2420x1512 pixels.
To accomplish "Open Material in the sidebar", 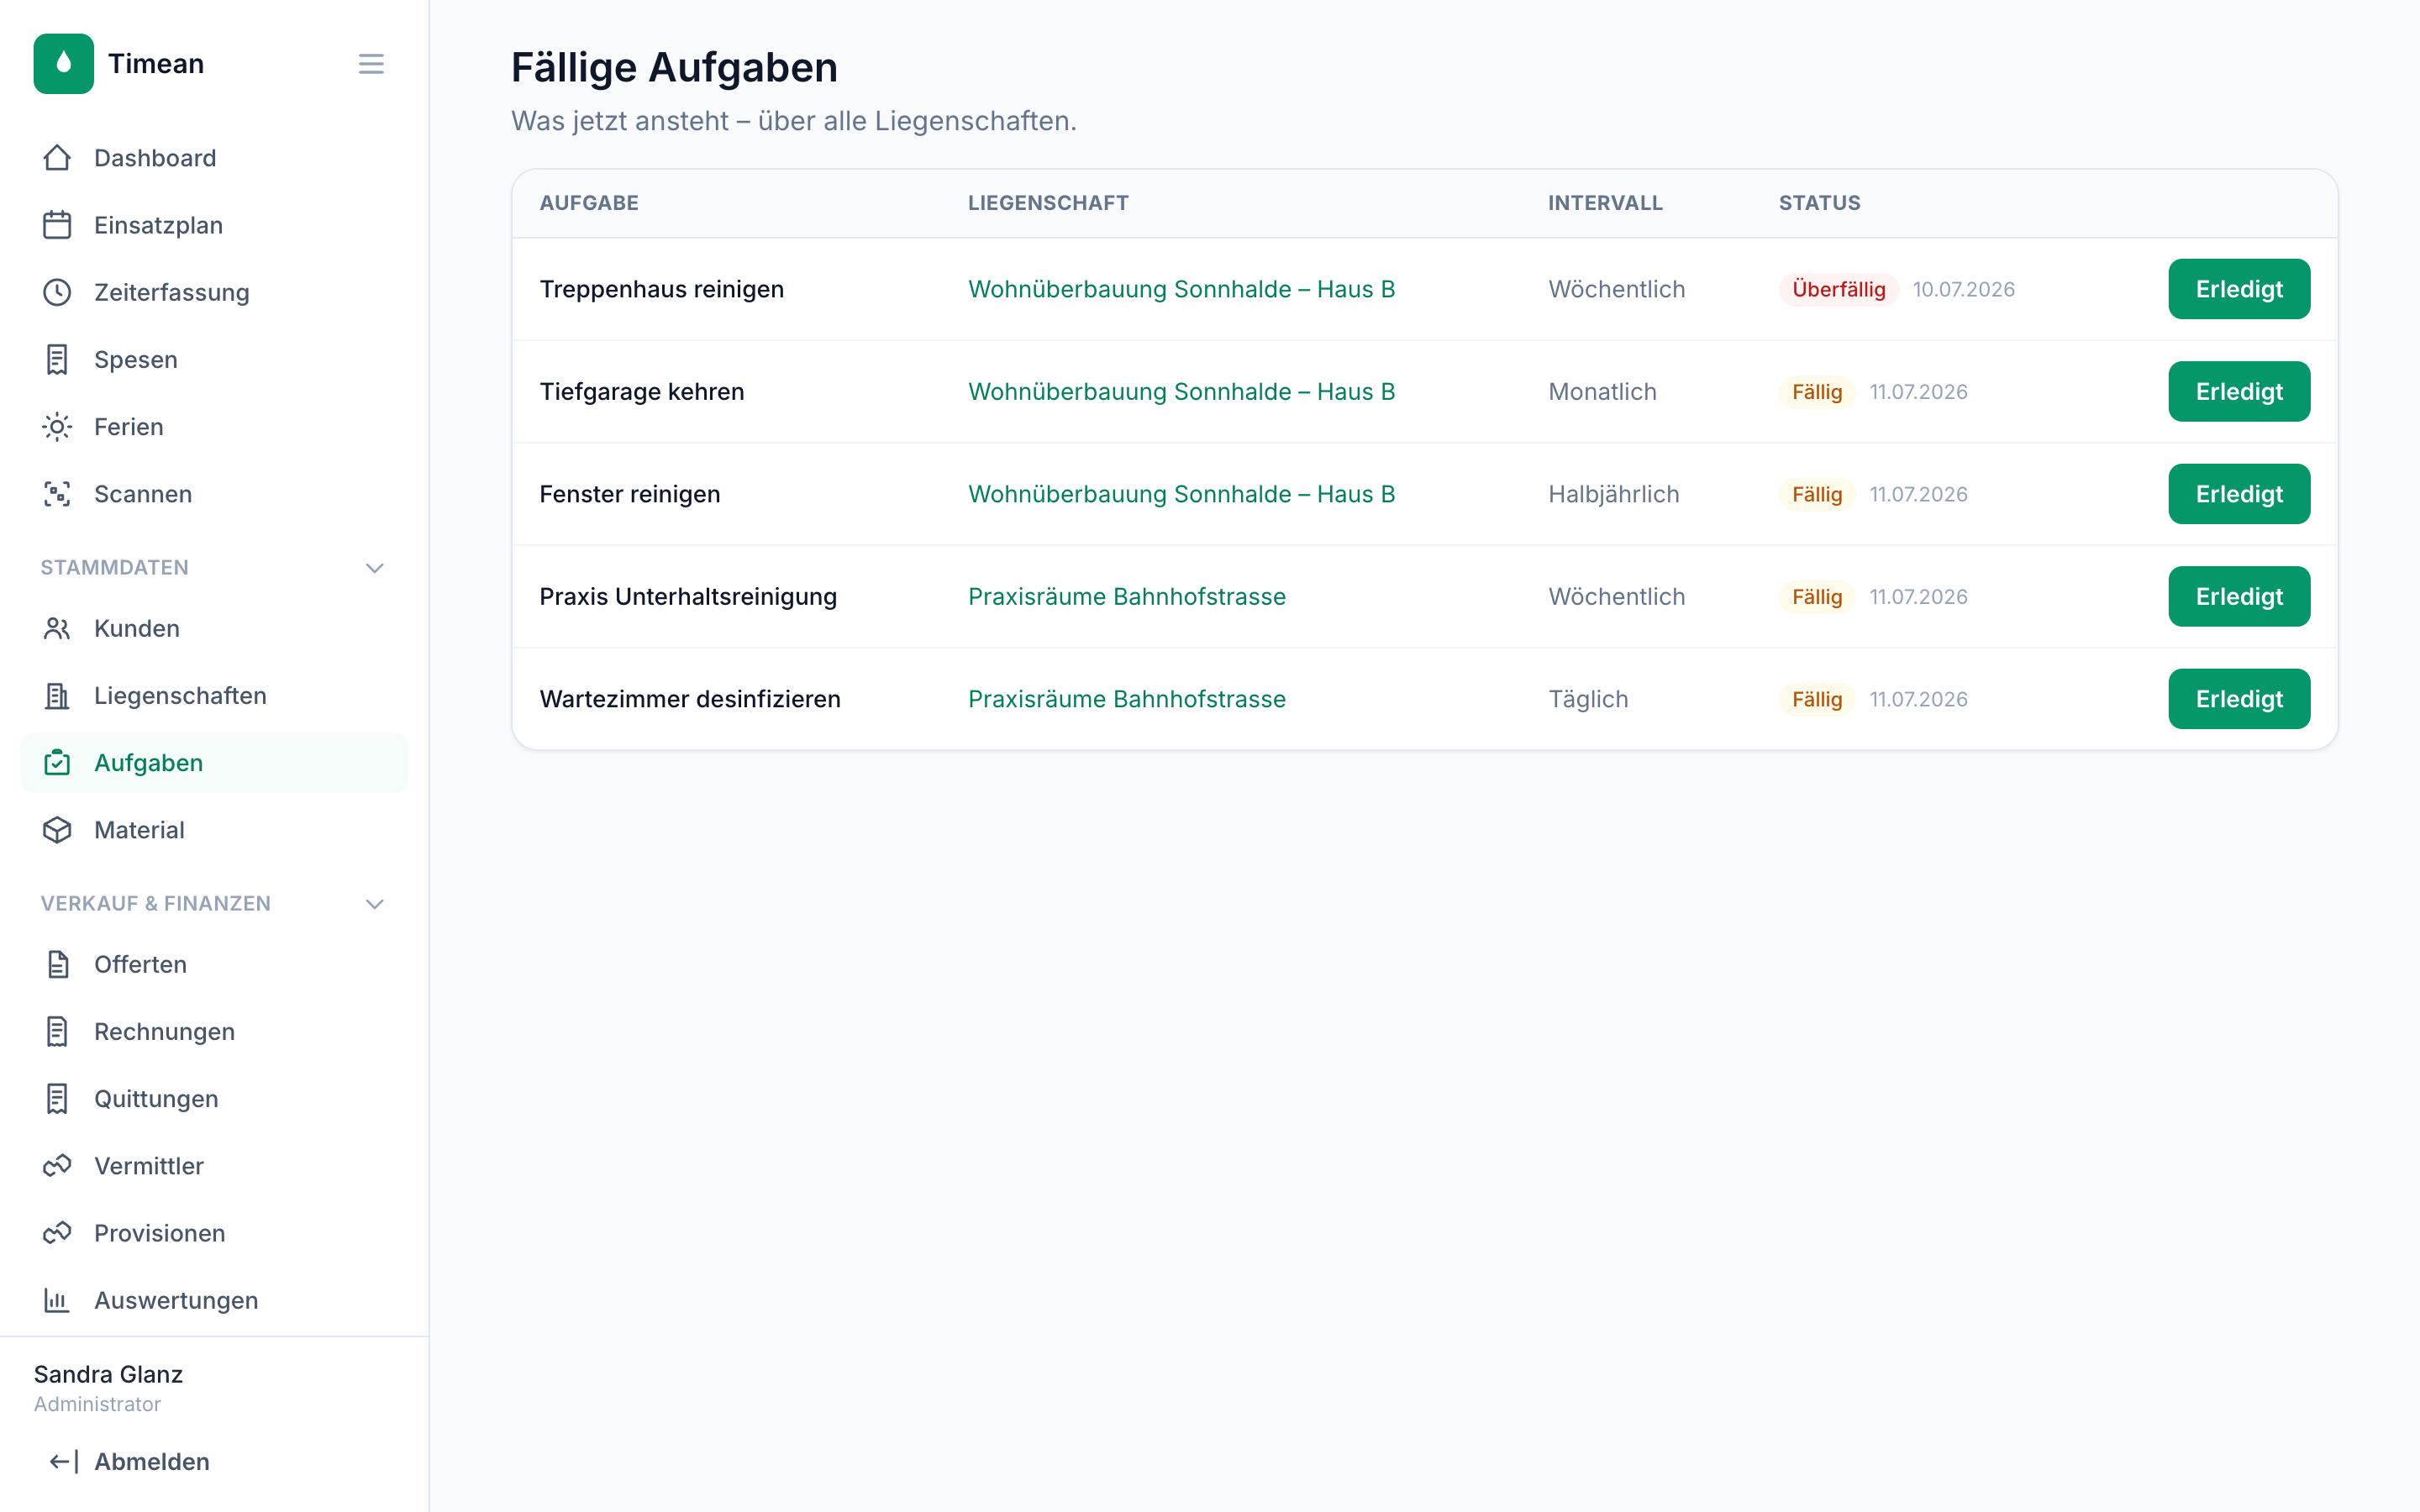I will [214, 830].
